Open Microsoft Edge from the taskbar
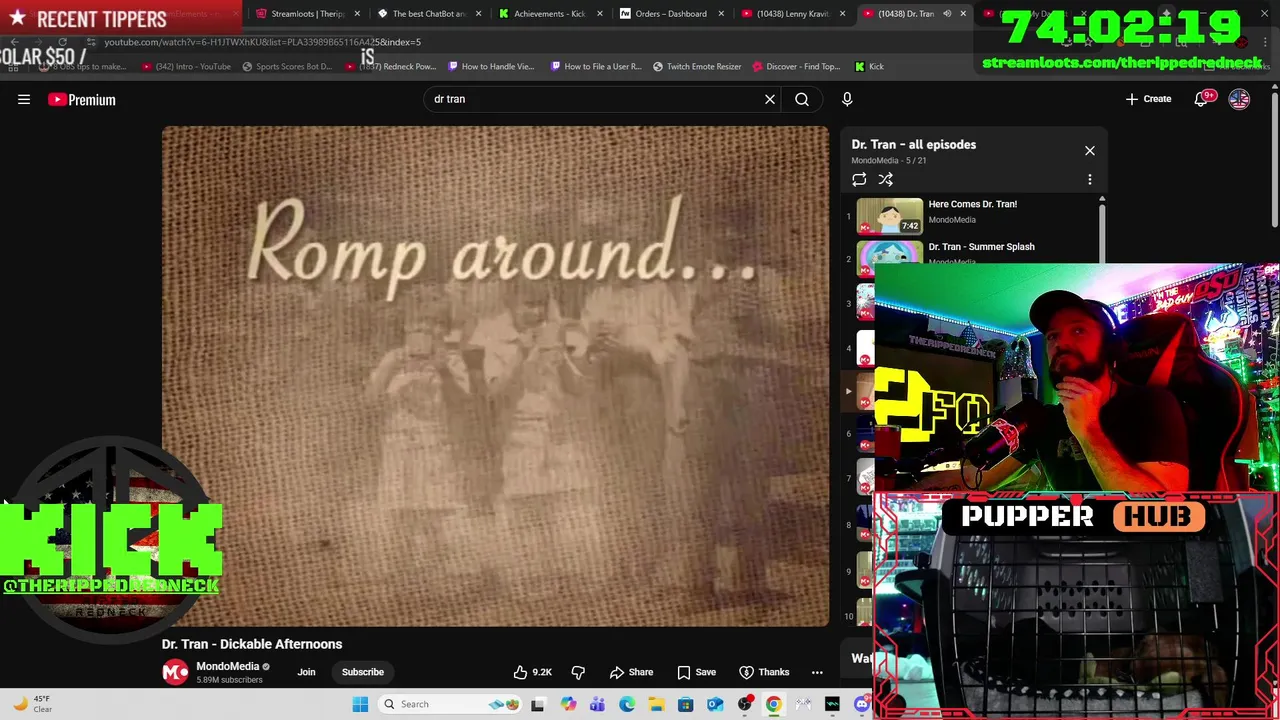This screenshot has width=1280, height=720. (x=627, y=704)
